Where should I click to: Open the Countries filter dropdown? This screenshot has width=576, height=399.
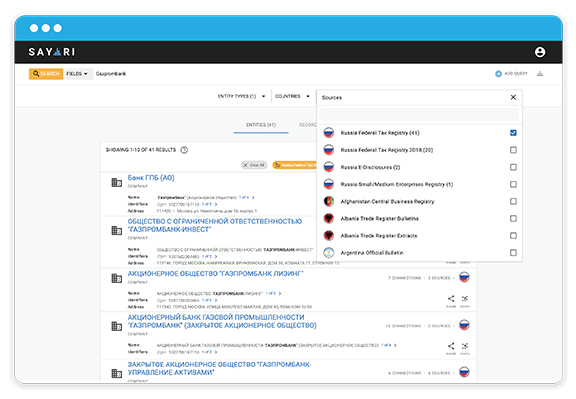click(292, 96)
